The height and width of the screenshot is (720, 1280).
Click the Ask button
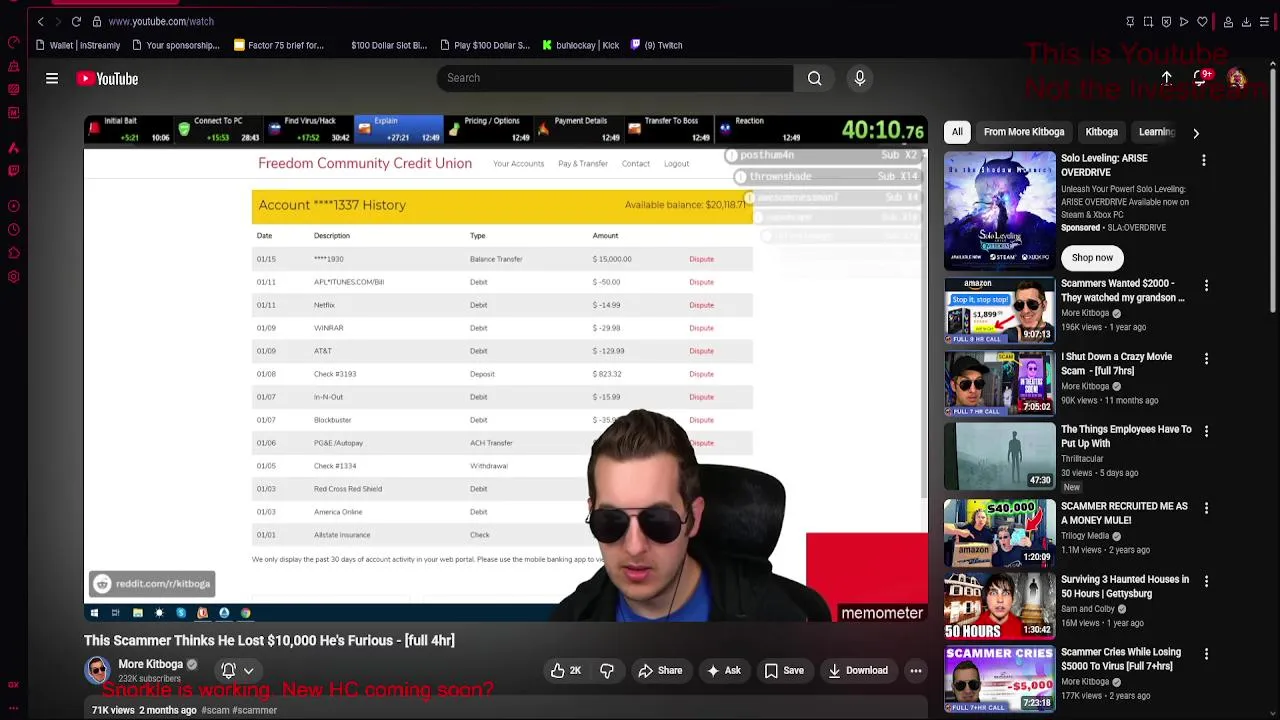pos(724,671)
